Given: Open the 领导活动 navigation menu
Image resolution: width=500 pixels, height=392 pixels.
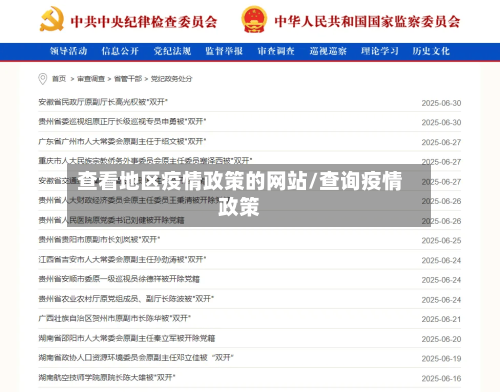Looking at the screenshot, I should pos(69,51).
